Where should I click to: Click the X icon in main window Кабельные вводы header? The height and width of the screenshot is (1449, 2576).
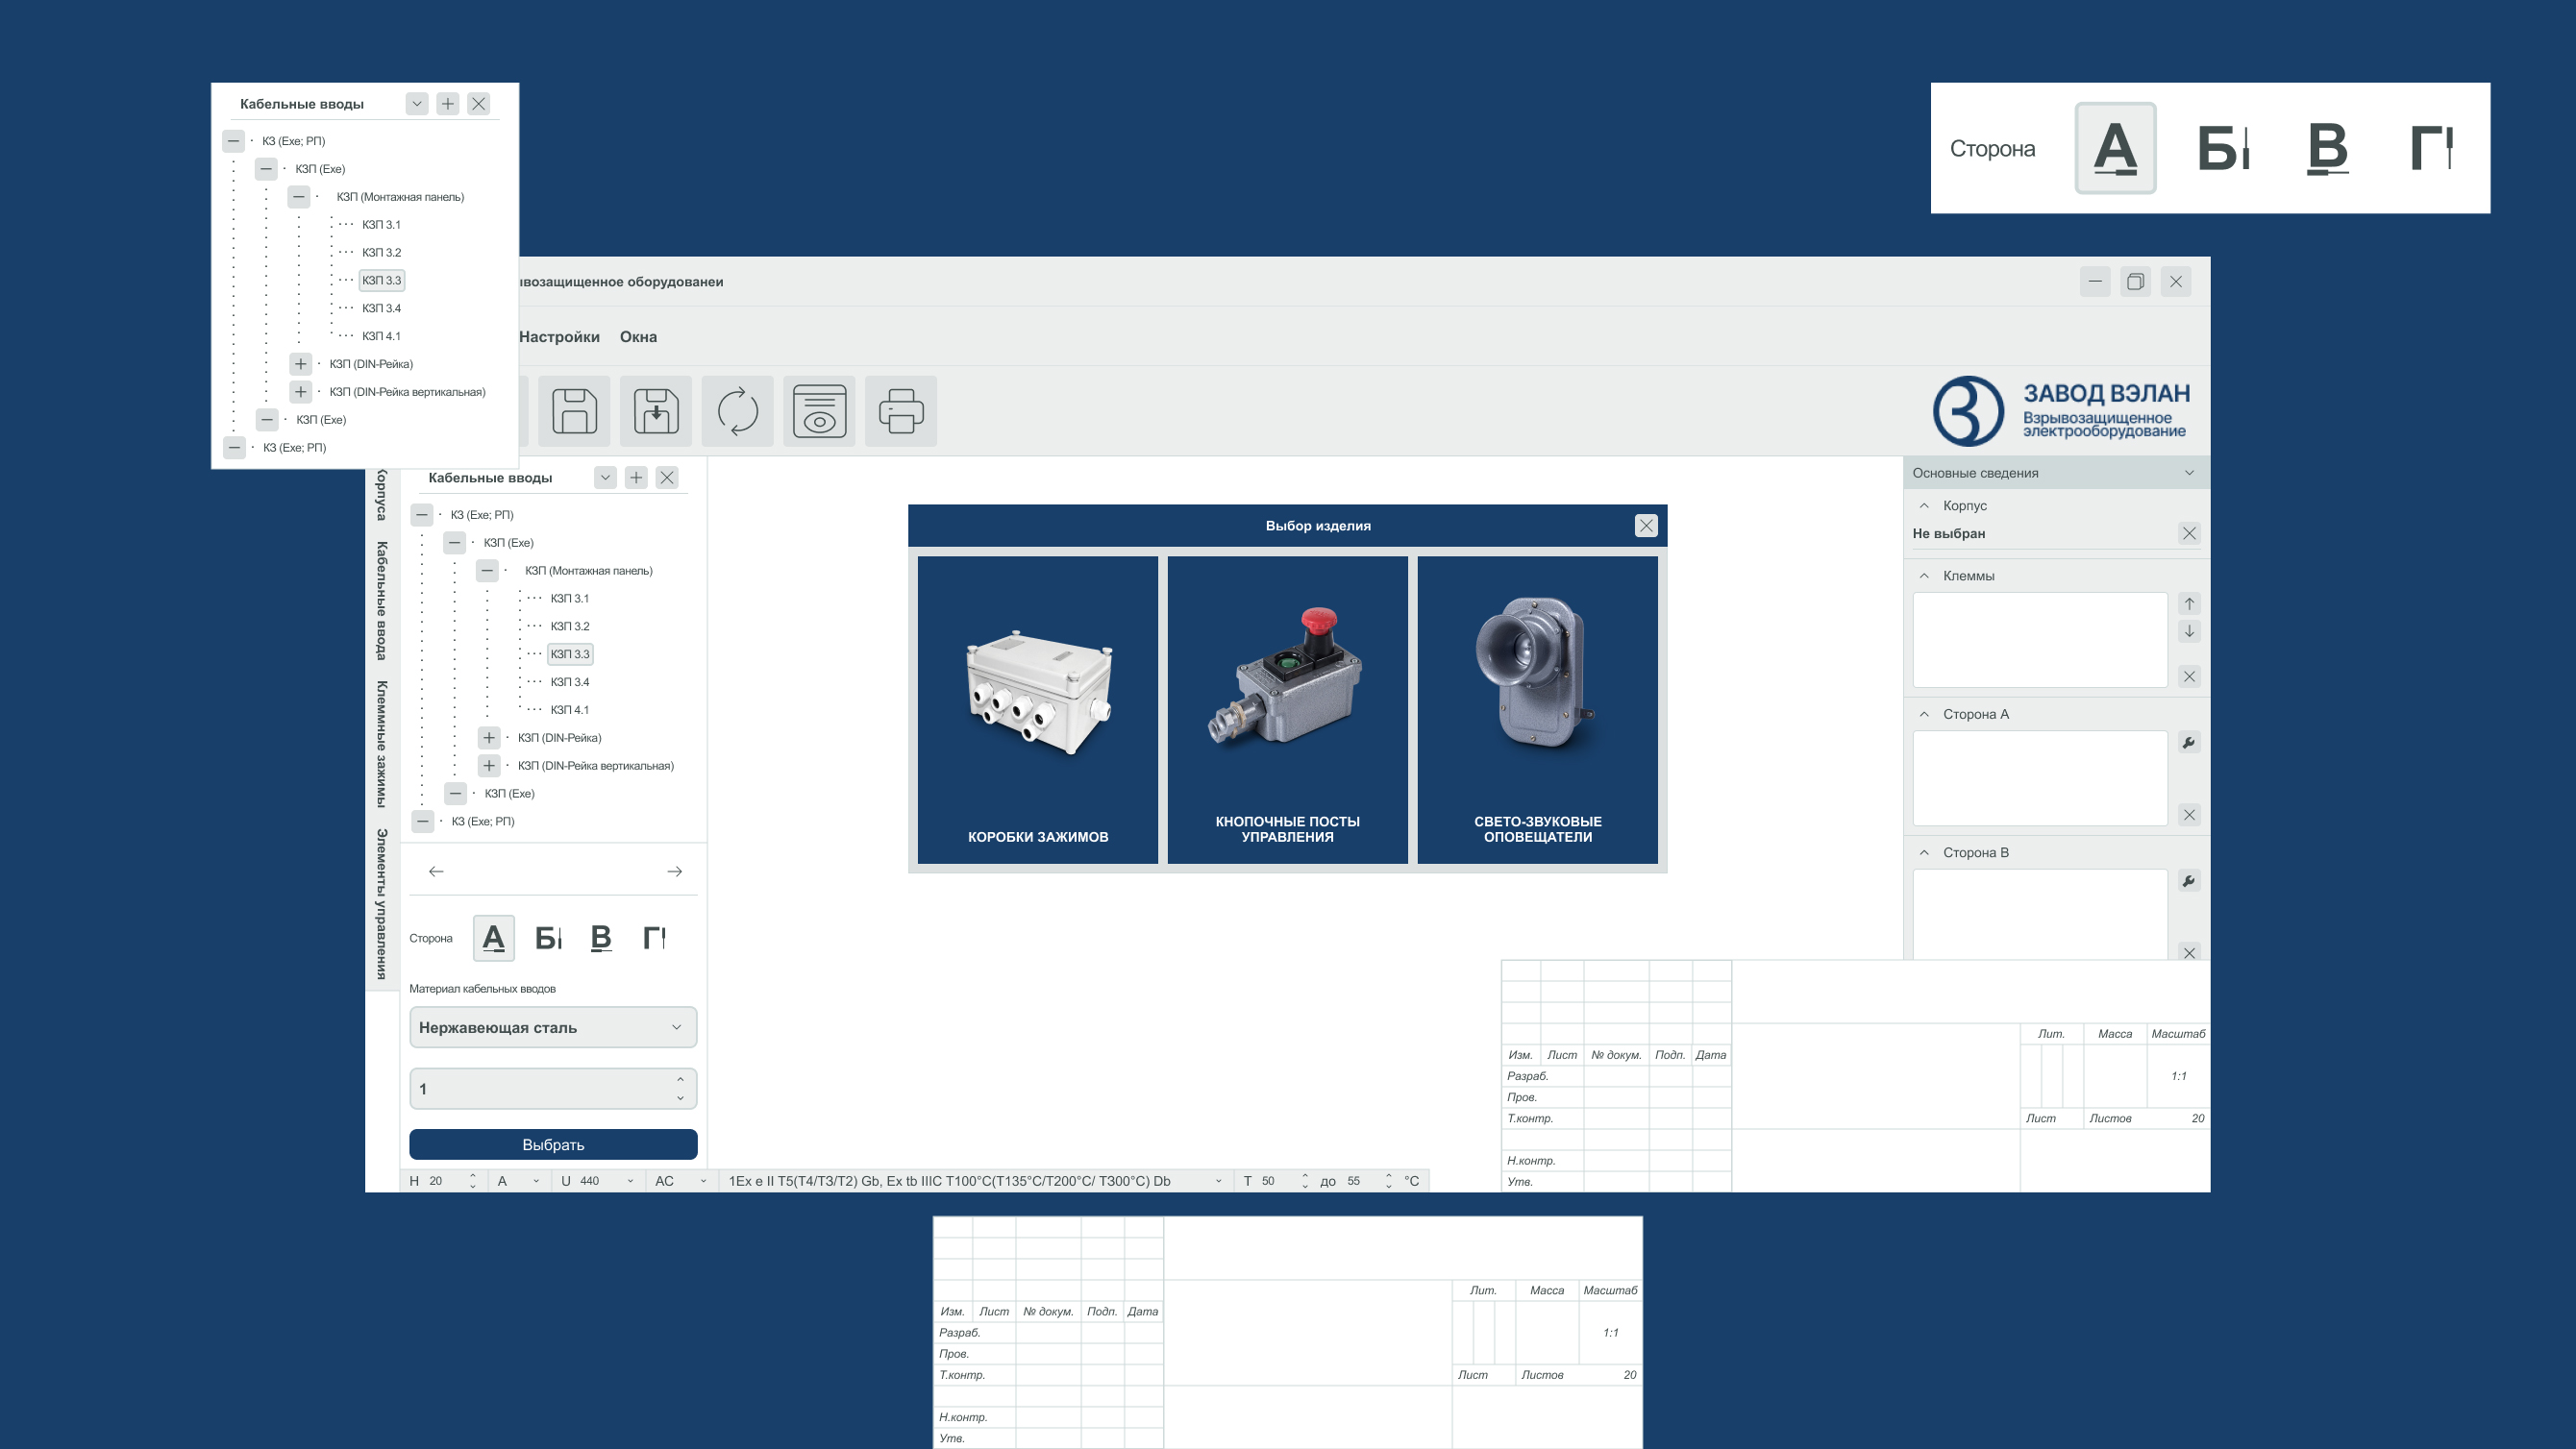coord(667,478)
